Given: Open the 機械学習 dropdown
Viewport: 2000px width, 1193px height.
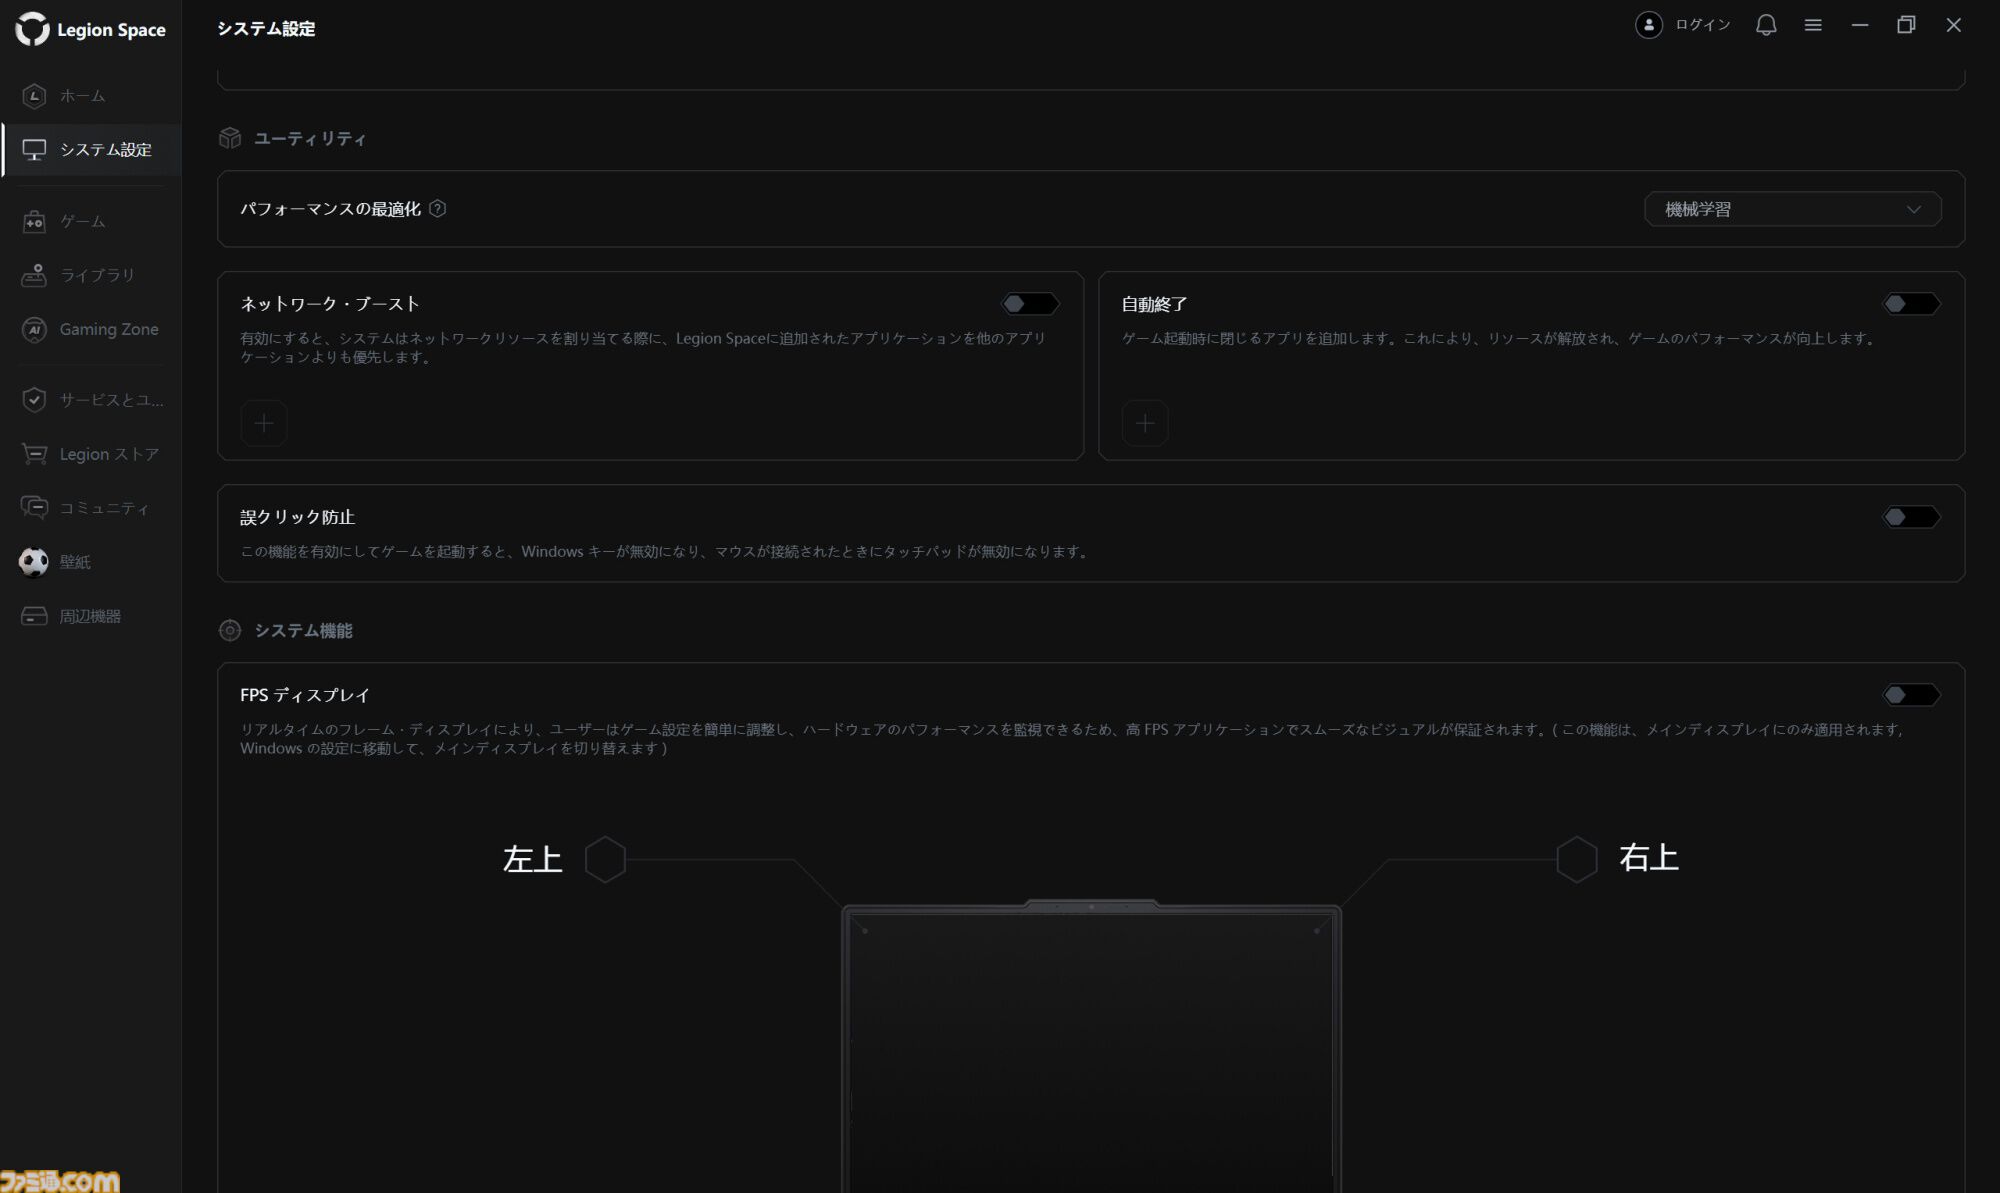Looking at the screenshot, I should 1793,209.
